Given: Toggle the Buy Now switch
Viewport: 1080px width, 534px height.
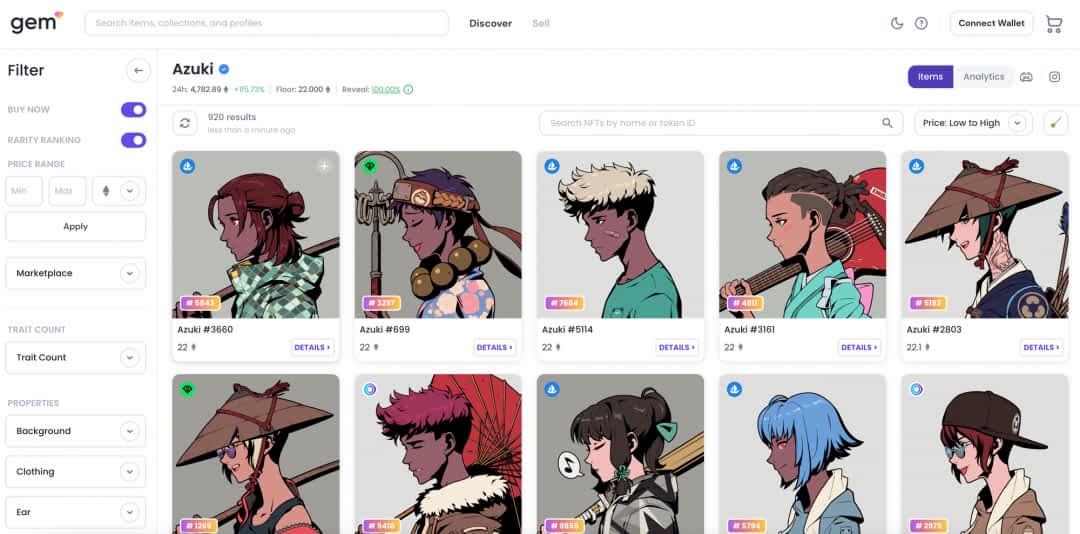Looking at the screenshot, I should 134,110.
